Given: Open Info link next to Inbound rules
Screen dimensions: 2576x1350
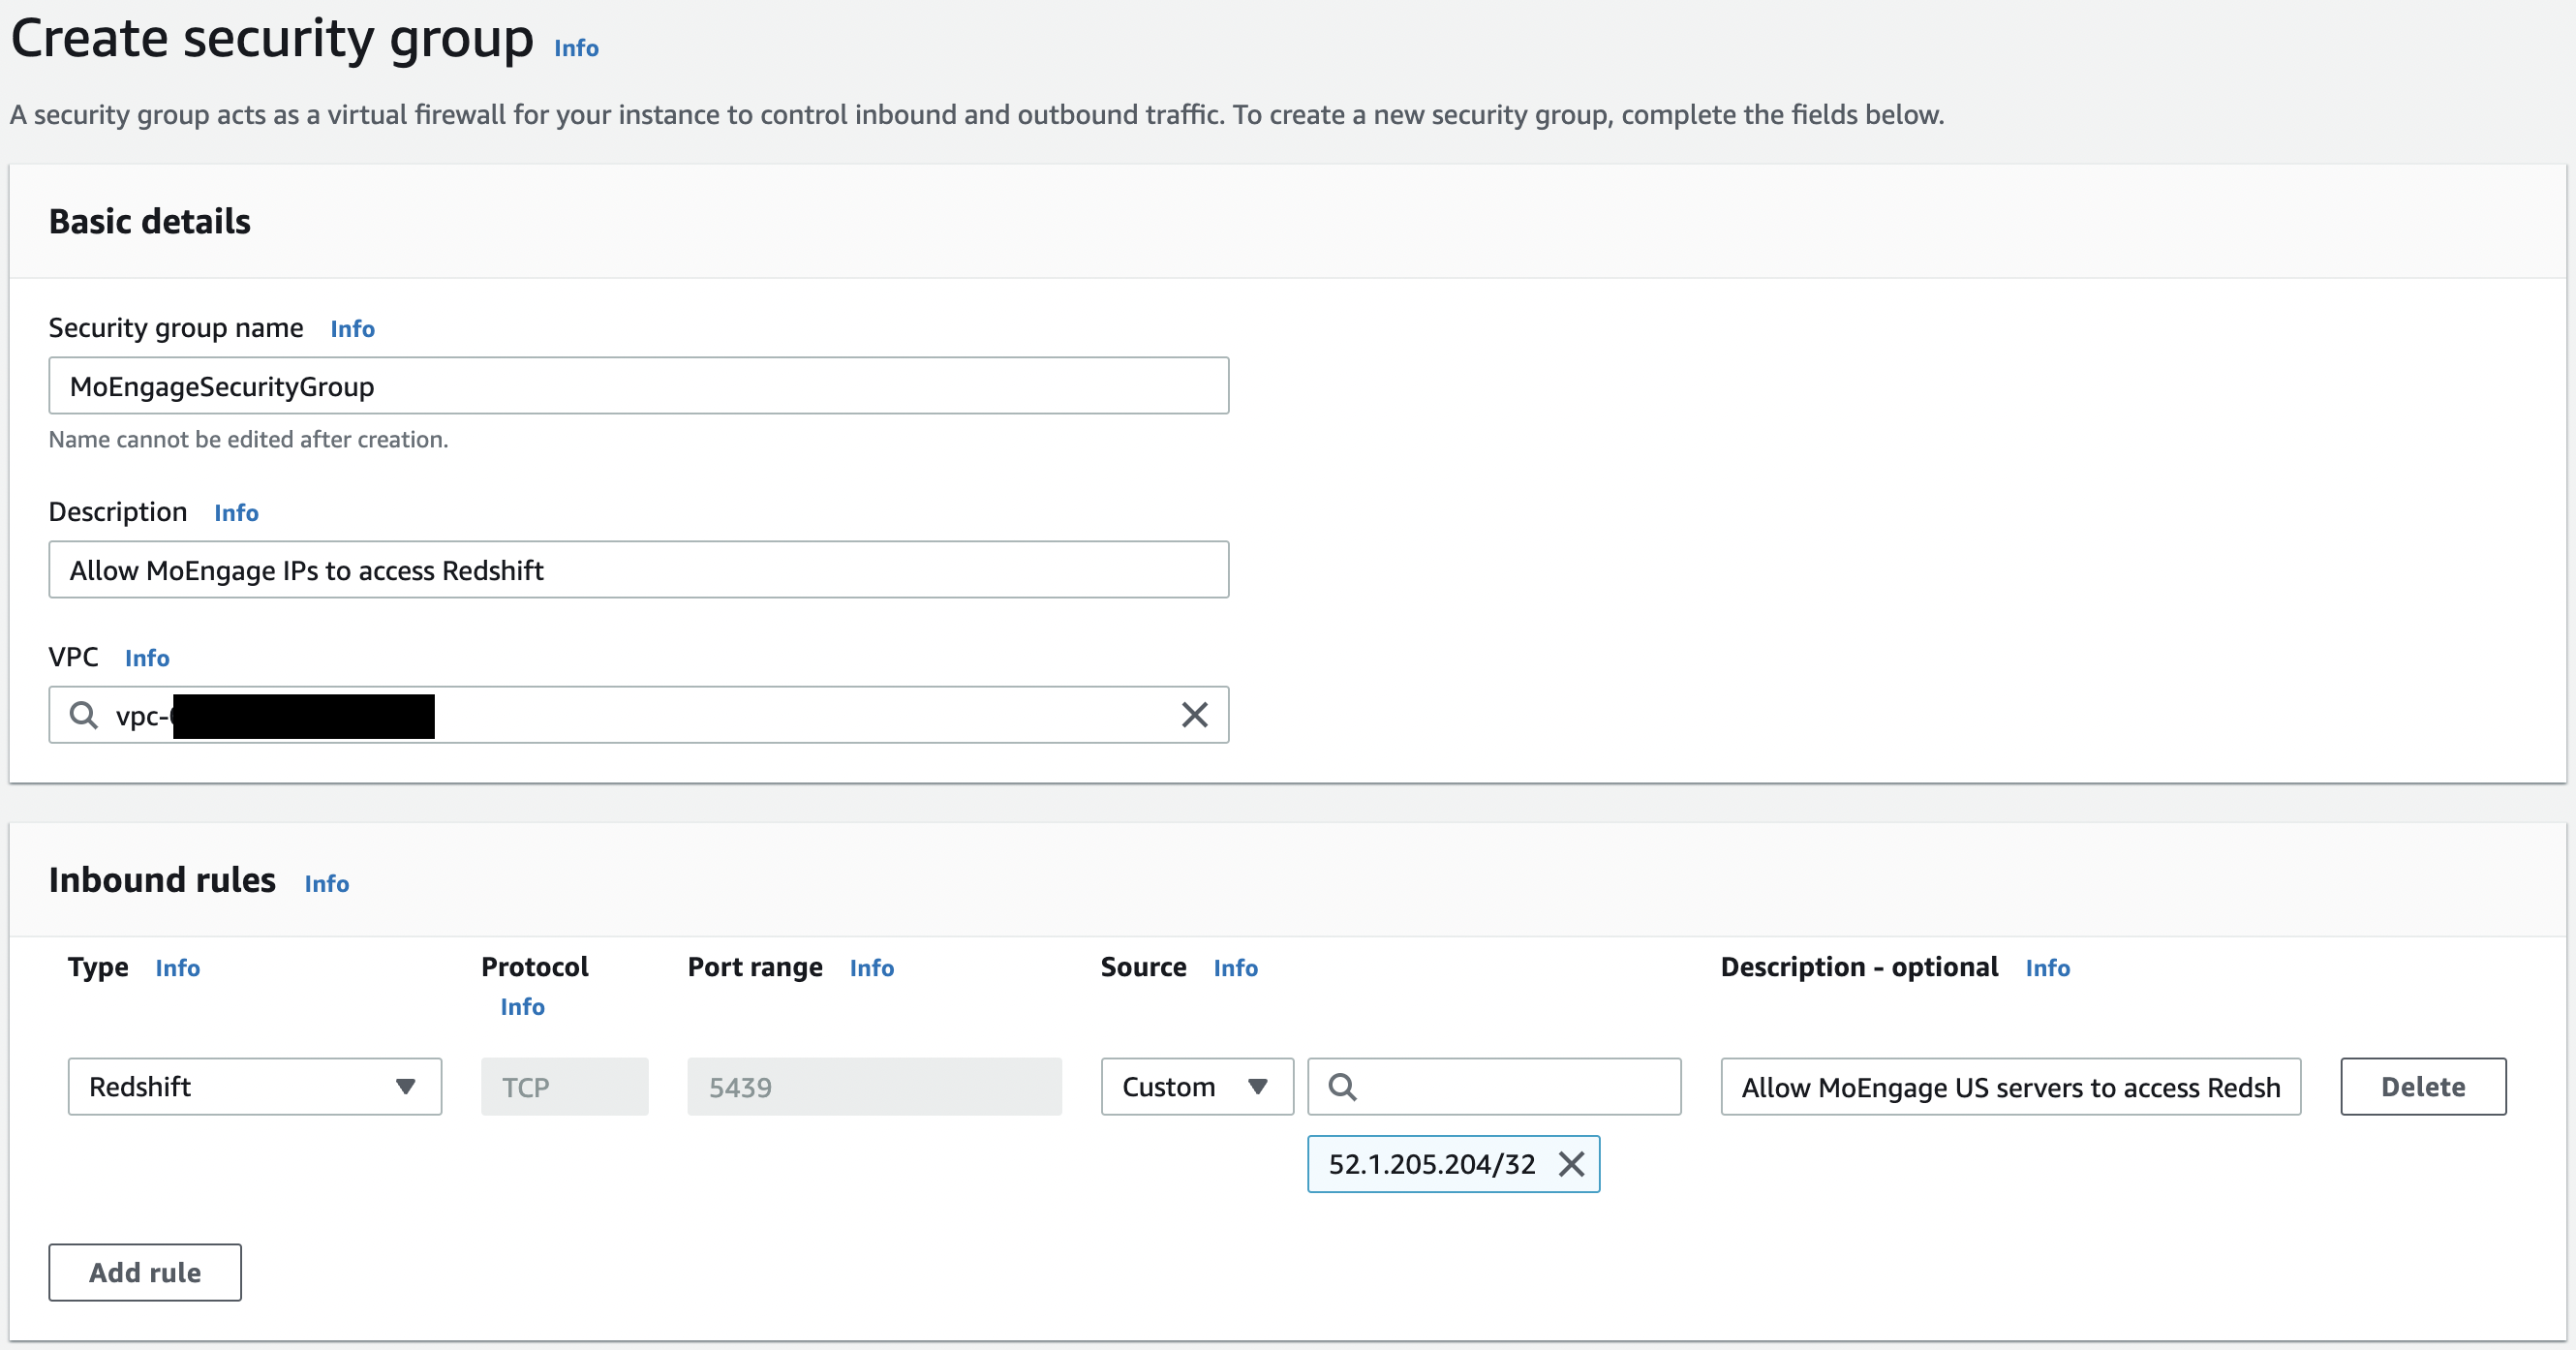Looking at the screenshot, I should tap(327, 884).
